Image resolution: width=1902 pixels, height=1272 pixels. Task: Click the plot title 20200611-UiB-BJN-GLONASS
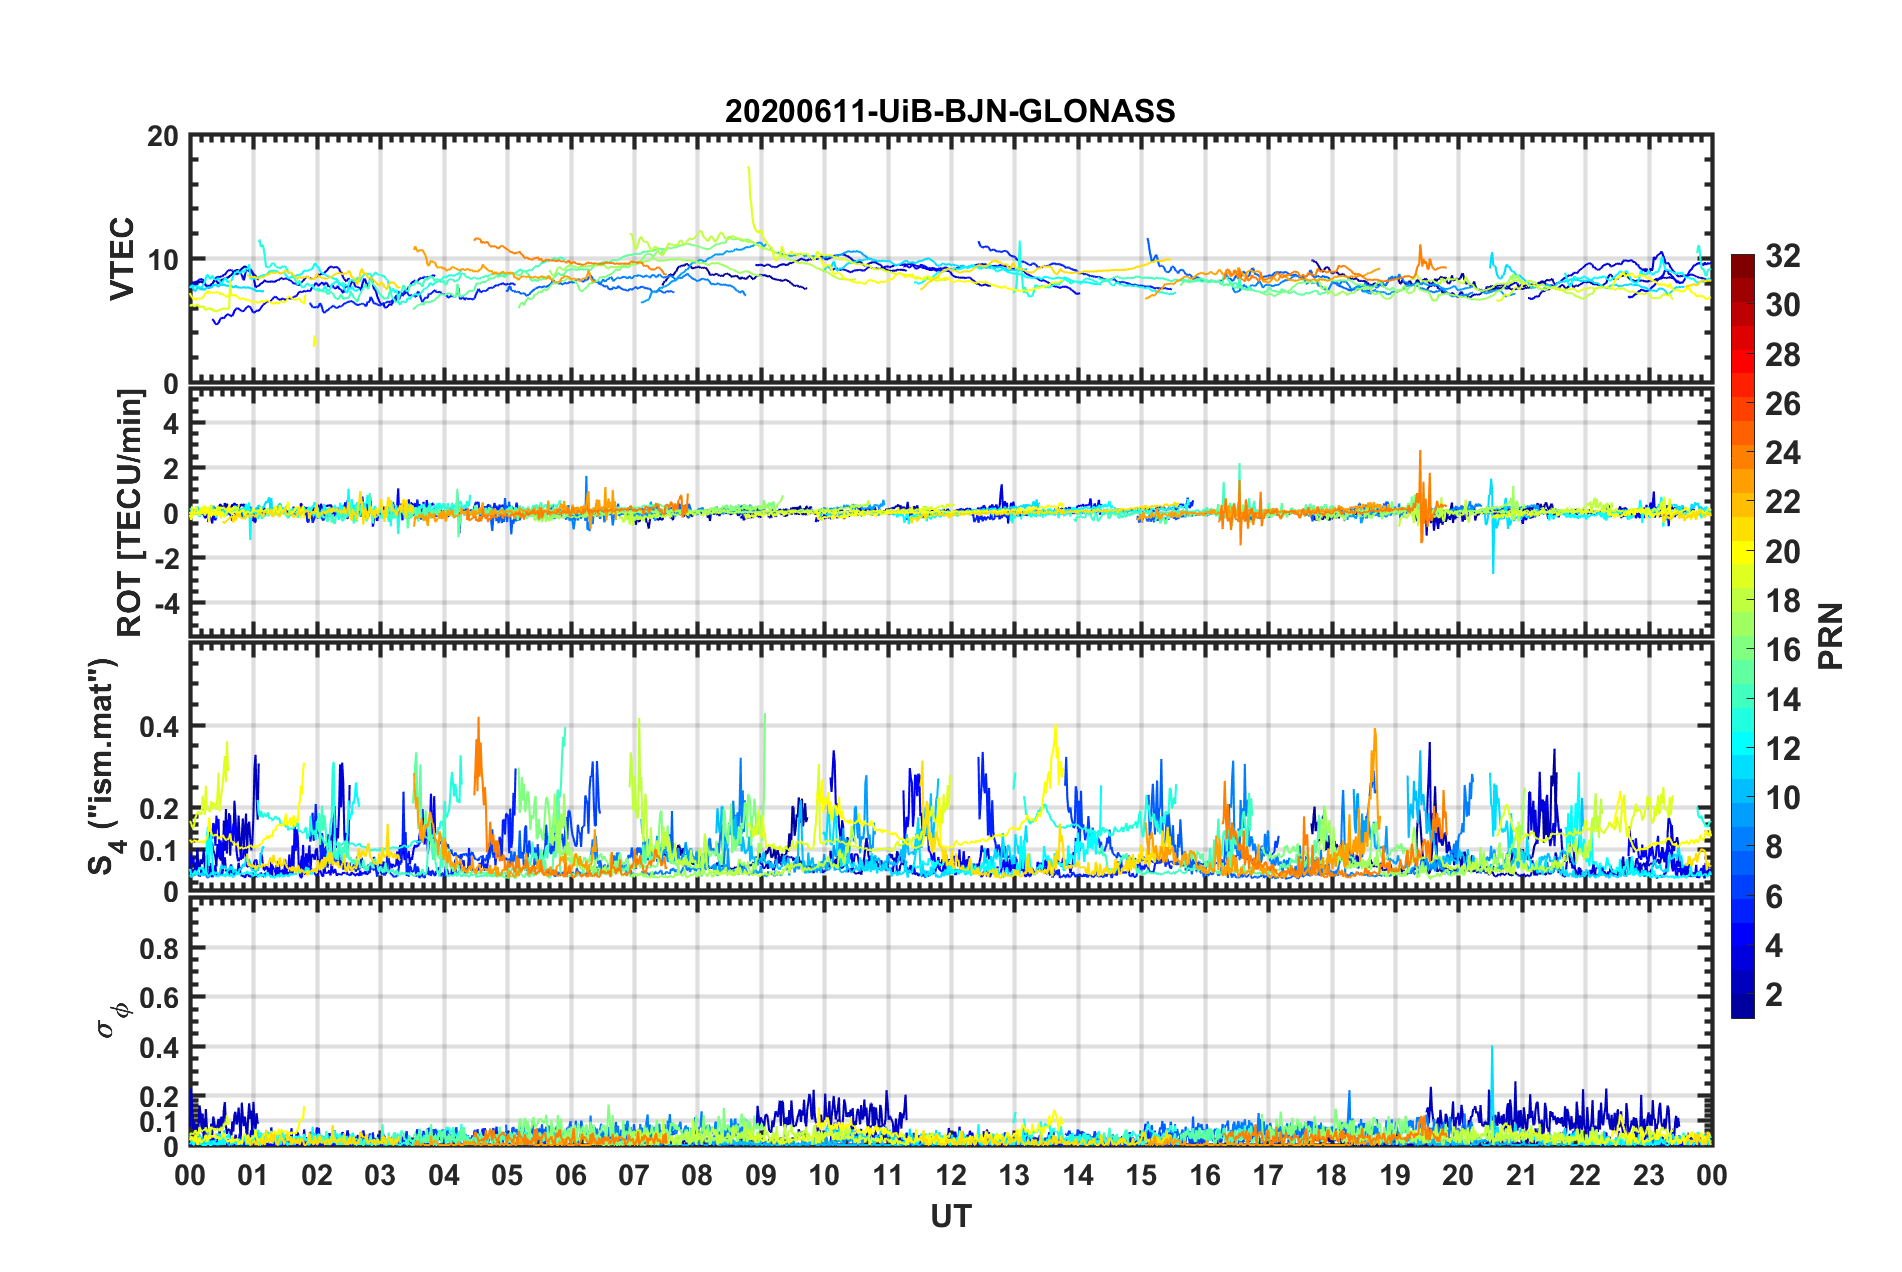(950, 111)
